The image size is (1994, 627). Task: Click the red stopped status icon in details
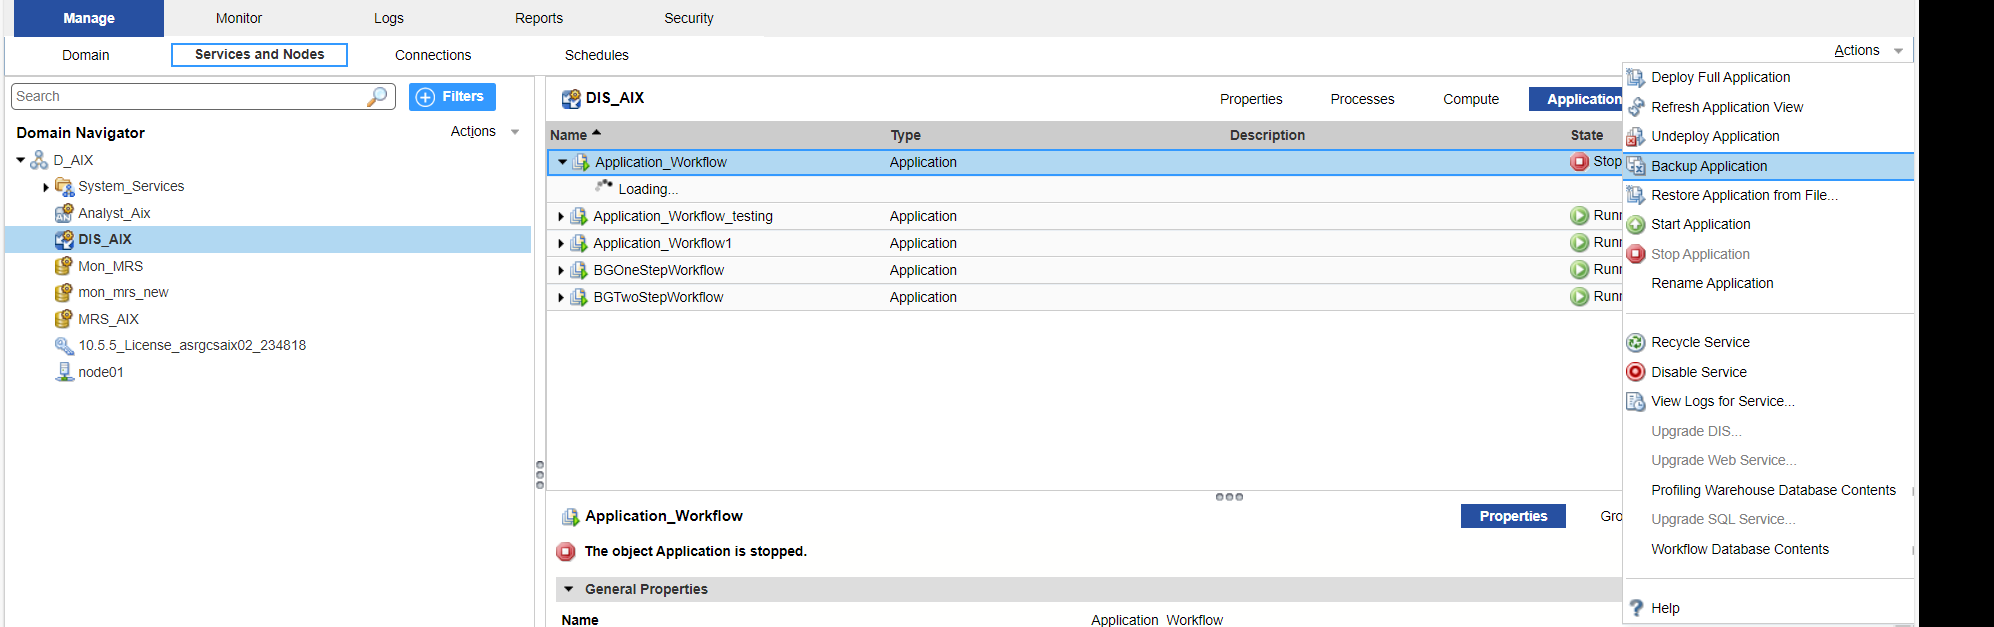[x=566, y=551]
